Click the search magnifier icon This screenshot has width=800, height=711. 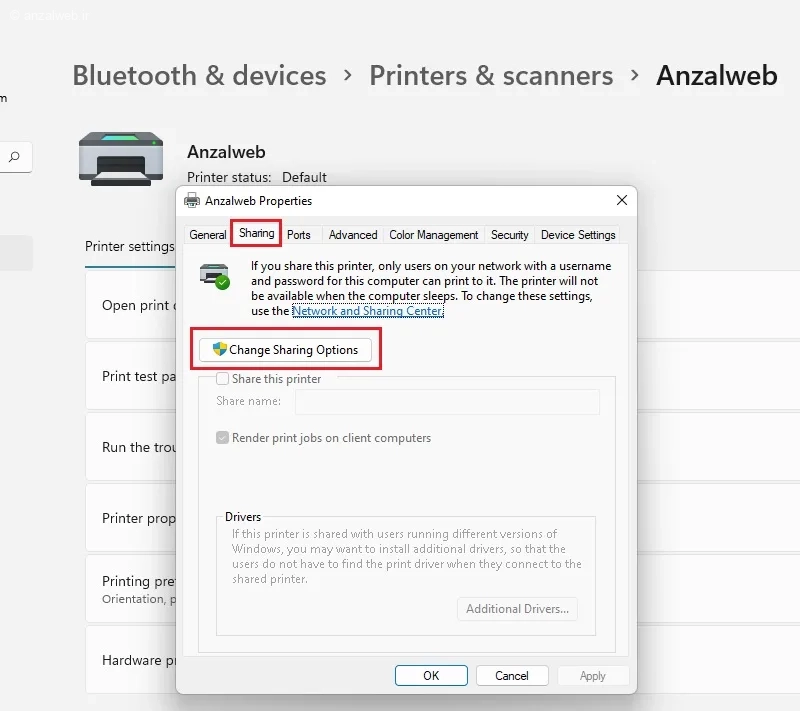[x=14, y=157]
